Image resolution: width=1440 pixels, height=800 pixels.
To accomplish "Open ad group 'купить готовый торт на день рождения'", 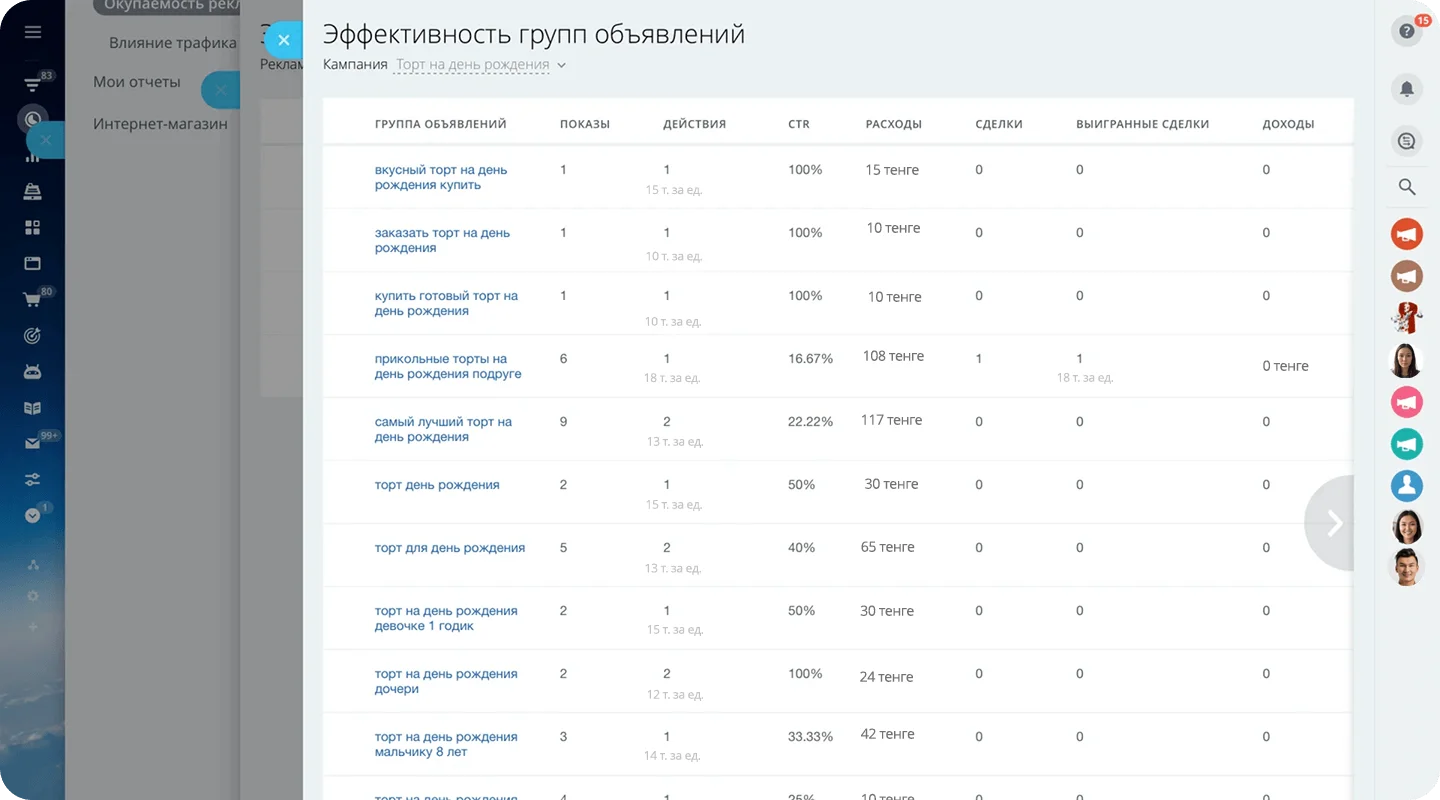I will [446, 303].
